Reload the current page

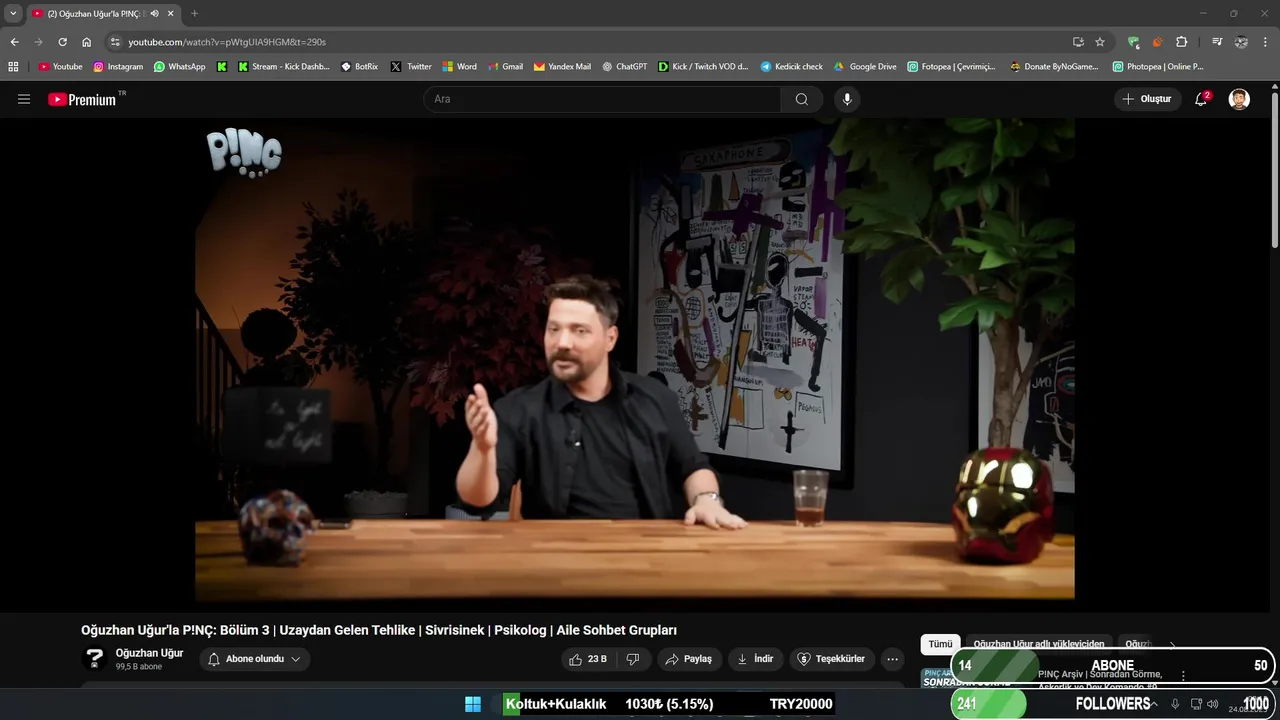click(x=62, y=42)
